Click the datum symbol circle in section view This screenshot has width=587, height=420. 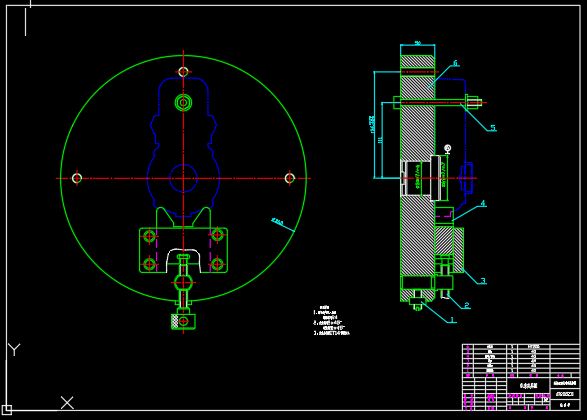(447, 148)
